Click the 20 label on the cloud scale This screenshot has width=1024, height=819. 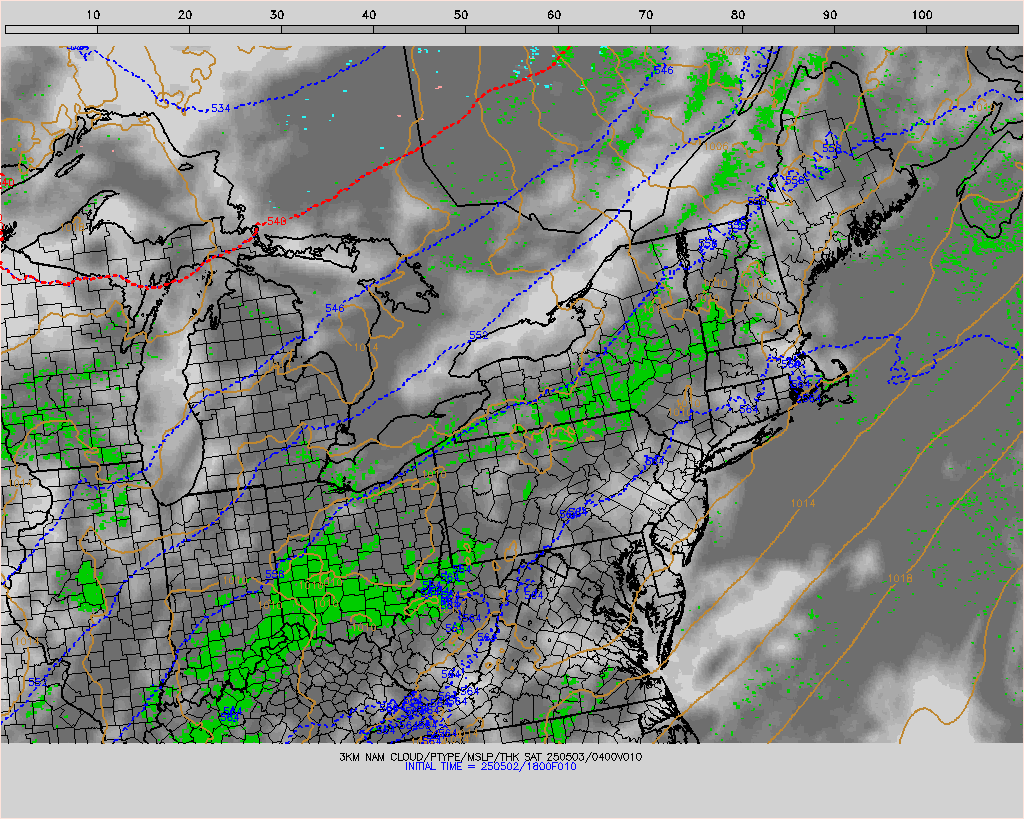pyautogui.click(x=185, y=14)
